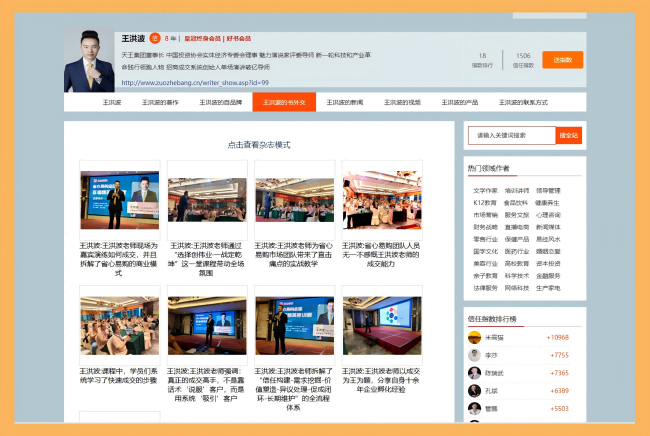
Task: Select 陈旭武's avatar in ranking list
Action: (x=474, y=373)
